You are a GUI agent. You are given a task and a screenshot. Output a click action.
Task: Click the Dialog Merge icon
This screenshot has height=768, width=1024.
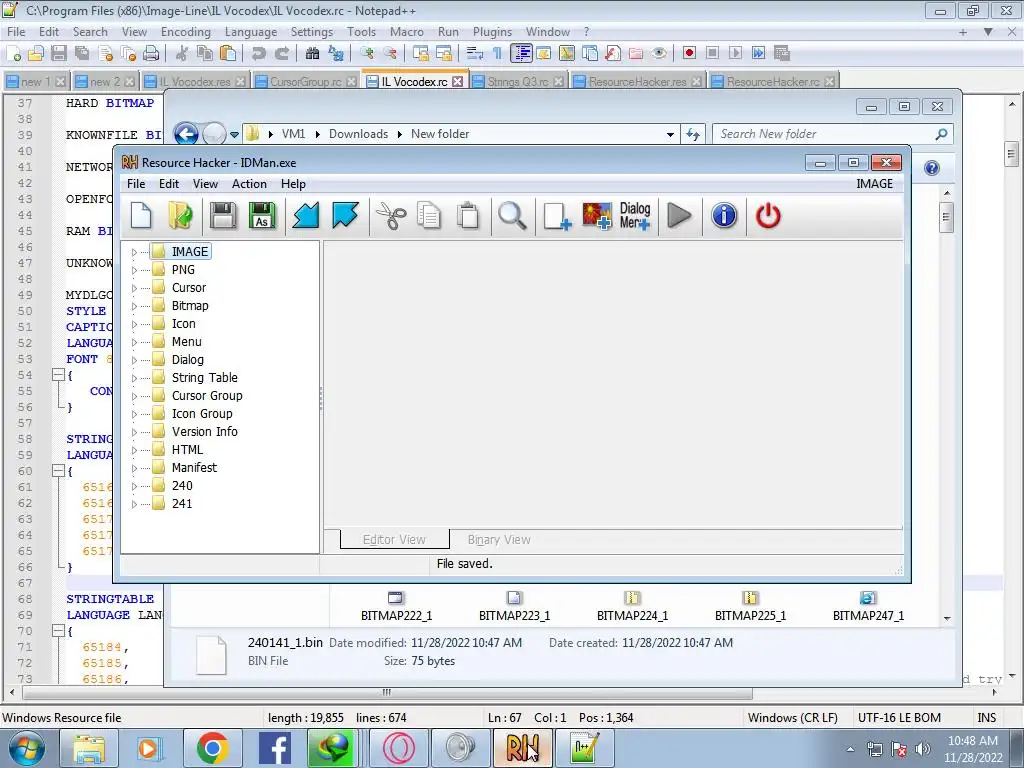click(635, 216)
